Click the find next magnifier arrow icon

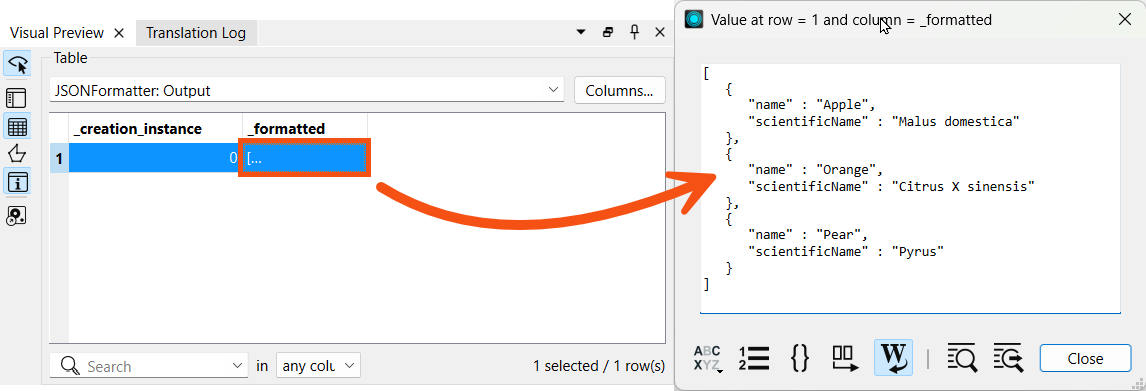[1008, 358]
